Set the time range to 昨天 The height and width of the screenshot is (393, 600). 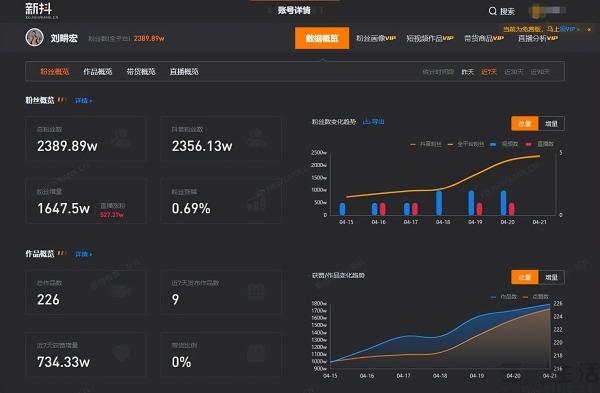[x=468, y=72]
